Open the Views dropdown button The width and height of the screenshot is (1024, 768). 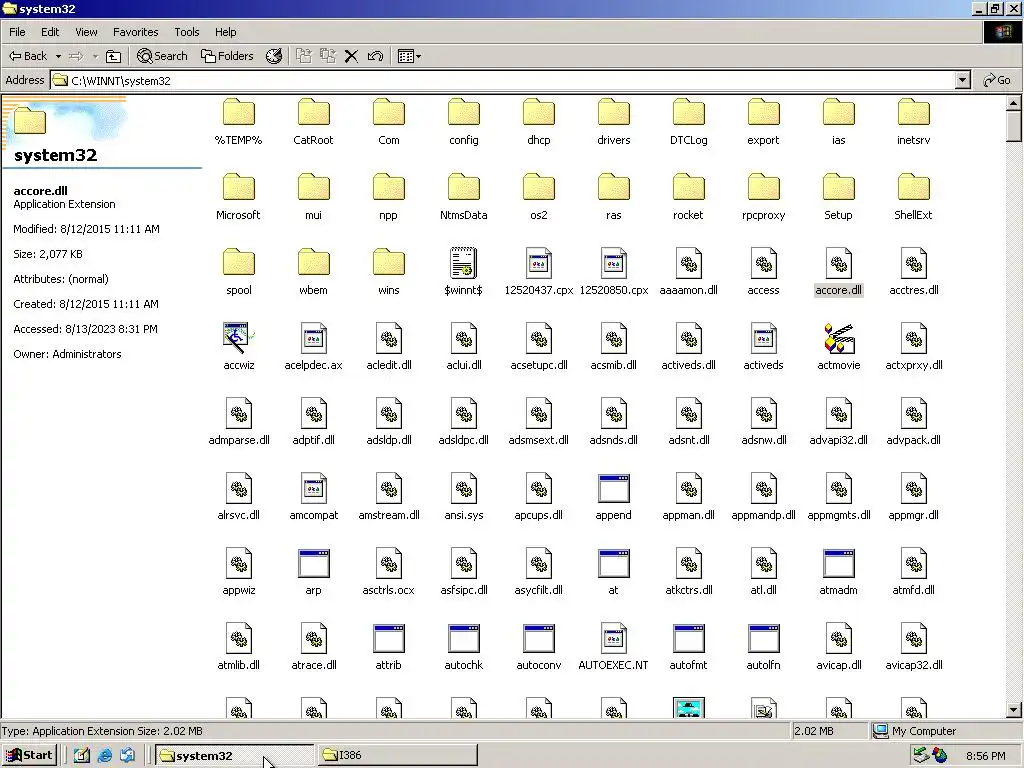[409, 56]
